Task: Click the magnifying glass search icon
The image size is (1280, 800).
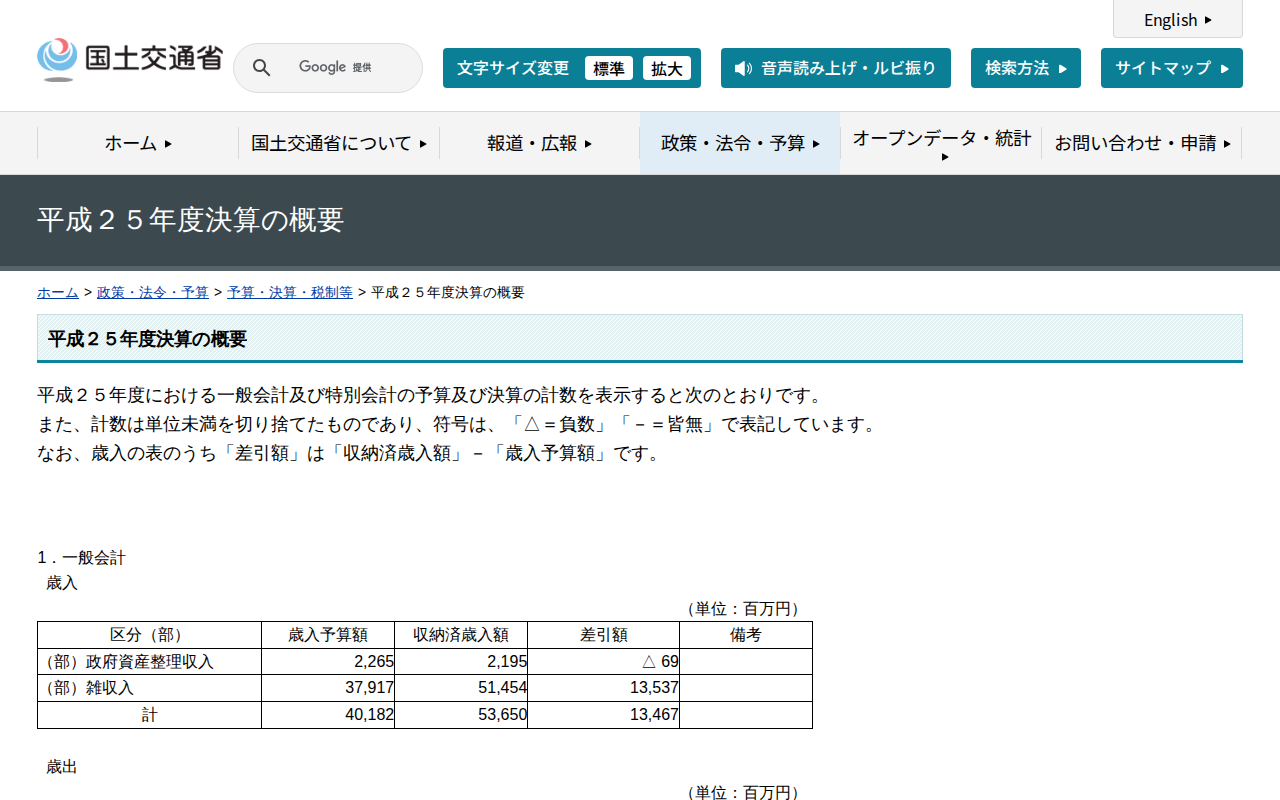Action: point(261,67)
